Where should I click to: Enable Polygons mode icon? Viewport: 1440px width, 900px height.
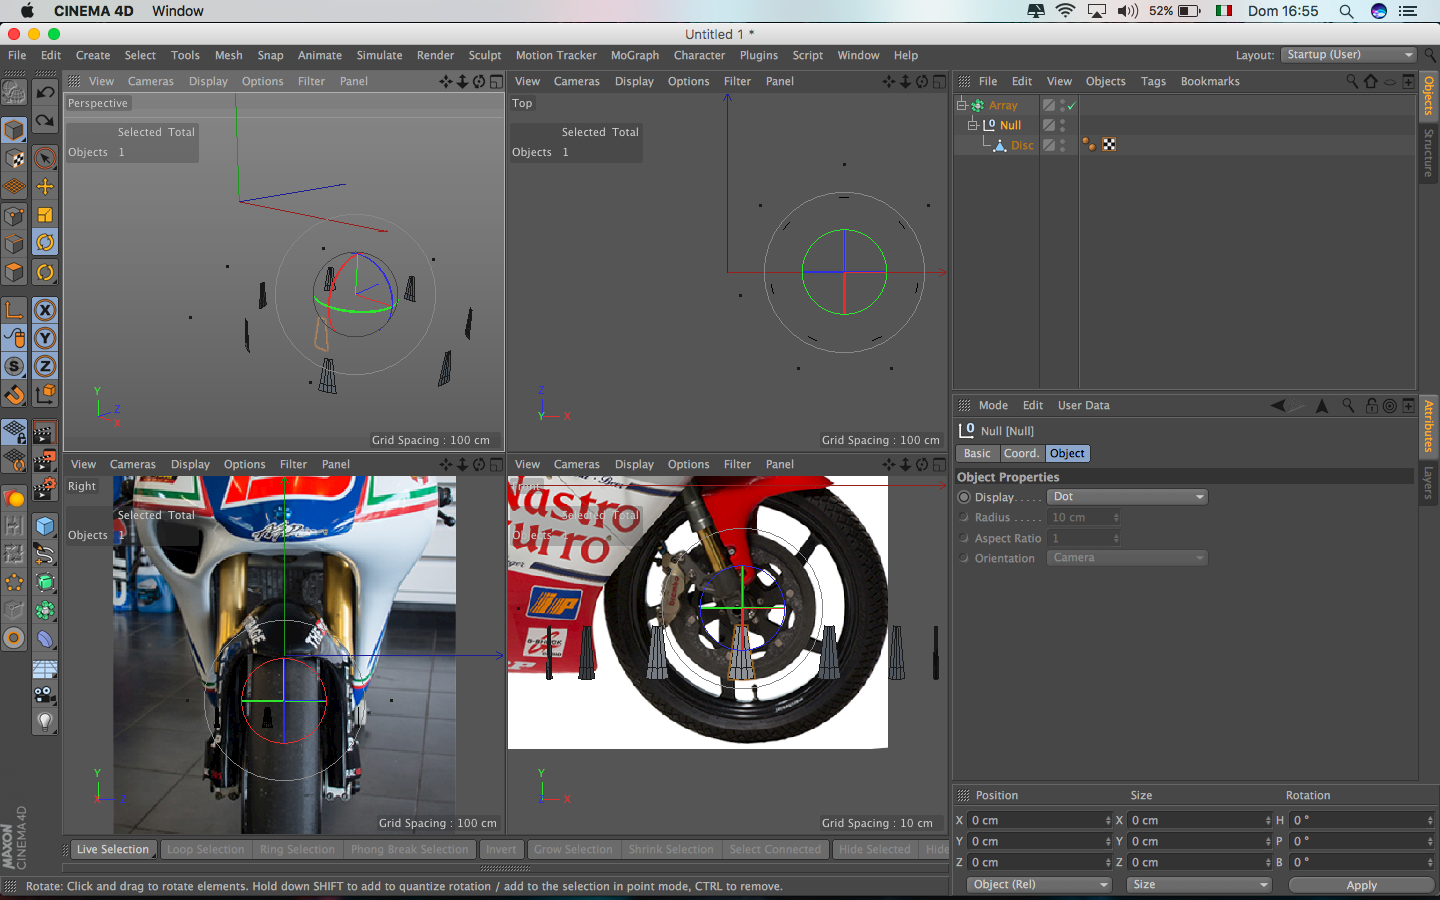tap(14, 271)
